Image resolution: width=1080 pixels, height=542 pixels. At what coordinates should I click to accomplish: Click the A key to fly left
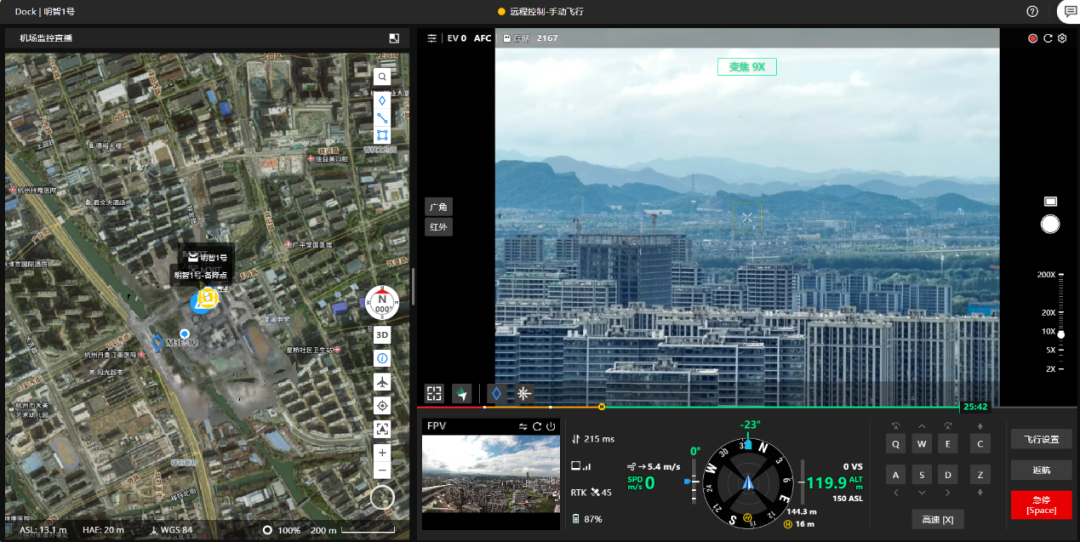click(895, 475)
